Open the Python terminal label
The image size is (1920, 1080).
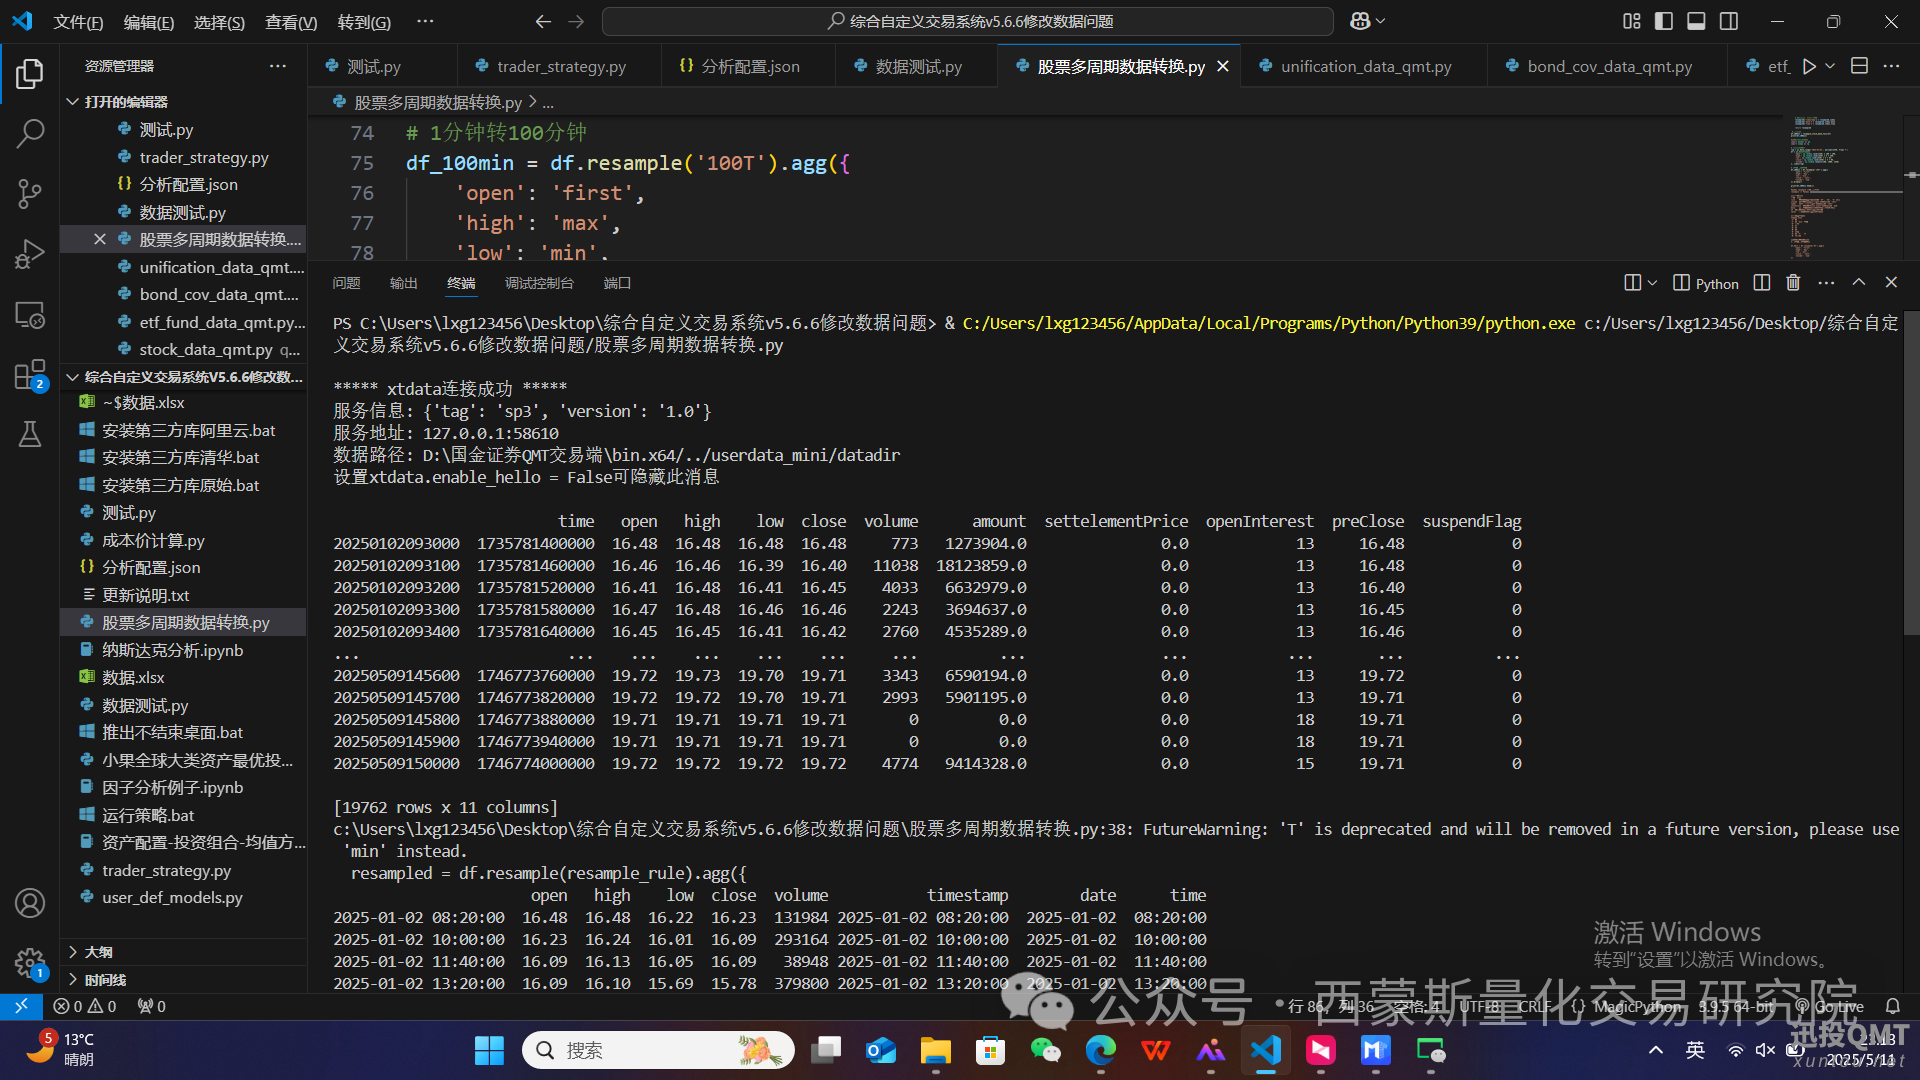1706,283
